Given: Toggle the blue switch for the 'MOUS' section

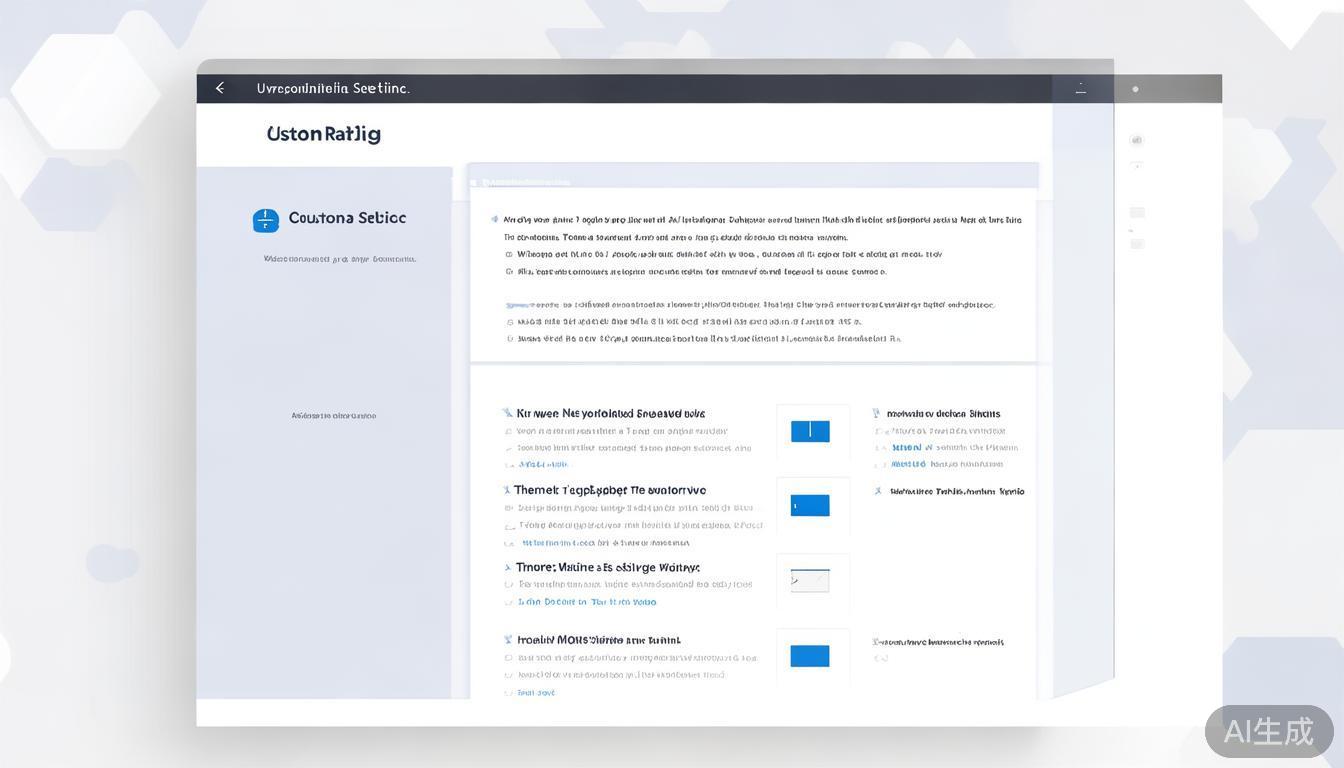Looking at the screenshot, I should tap(810, 656).
